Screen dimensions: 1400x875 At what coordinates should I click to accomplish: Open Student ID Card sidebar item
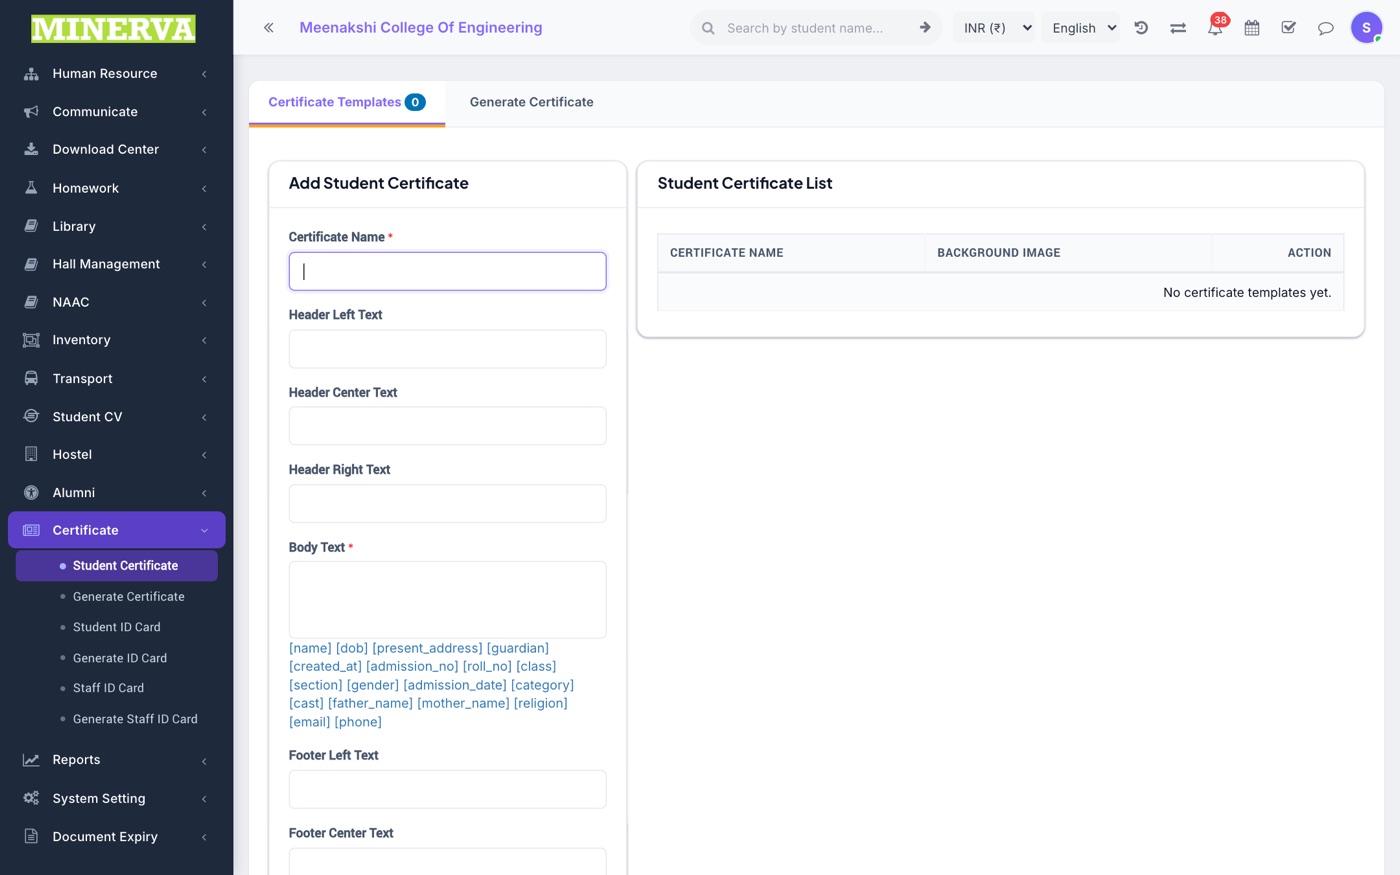(x=116, y=628)
